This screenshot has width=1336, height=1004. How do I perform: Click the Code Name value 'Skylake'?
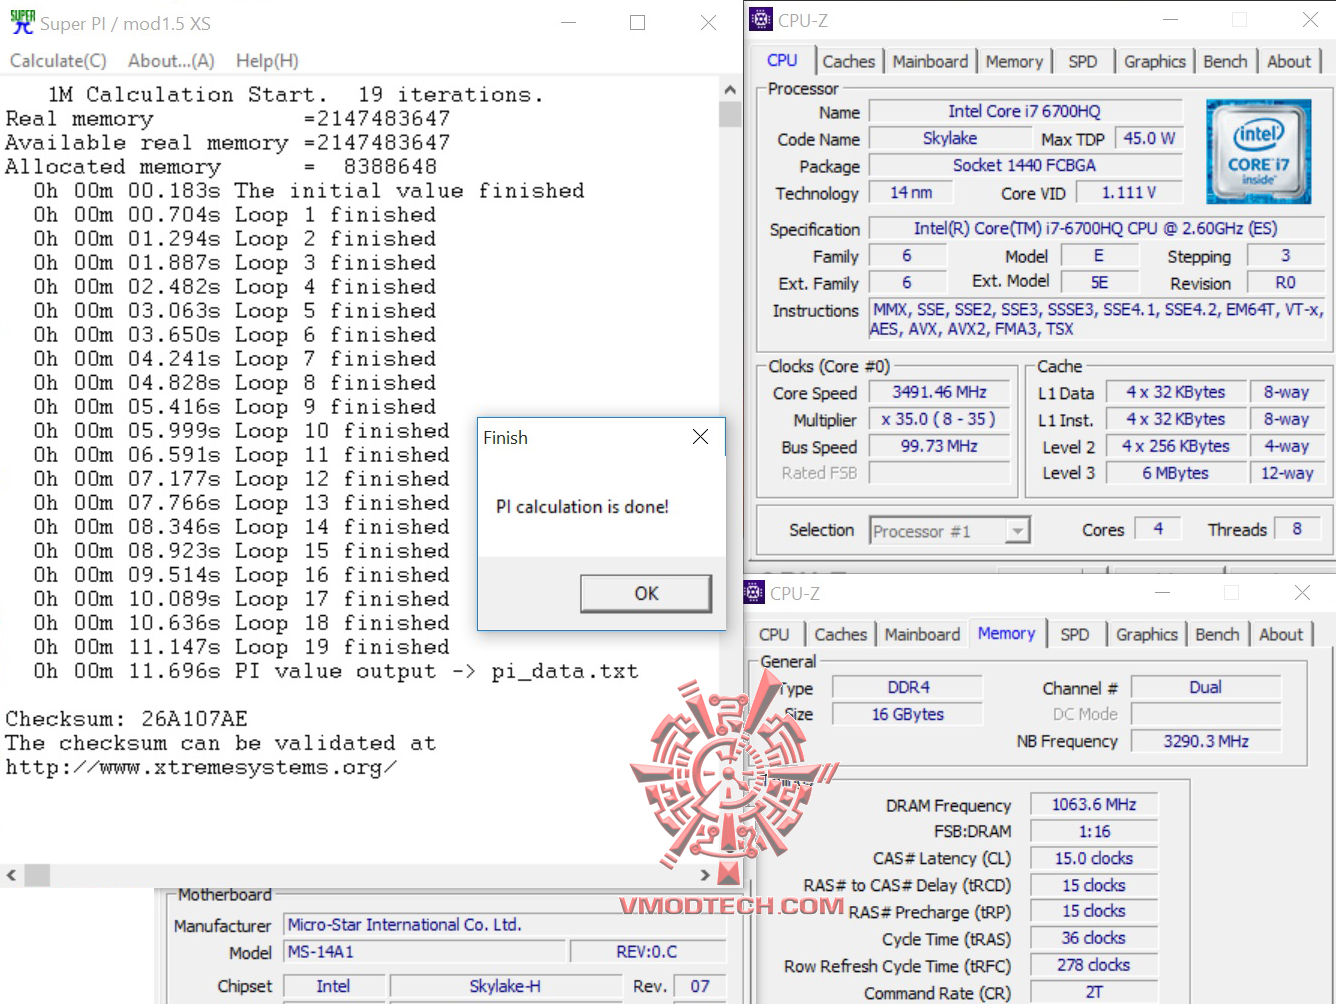pos(949,138)
